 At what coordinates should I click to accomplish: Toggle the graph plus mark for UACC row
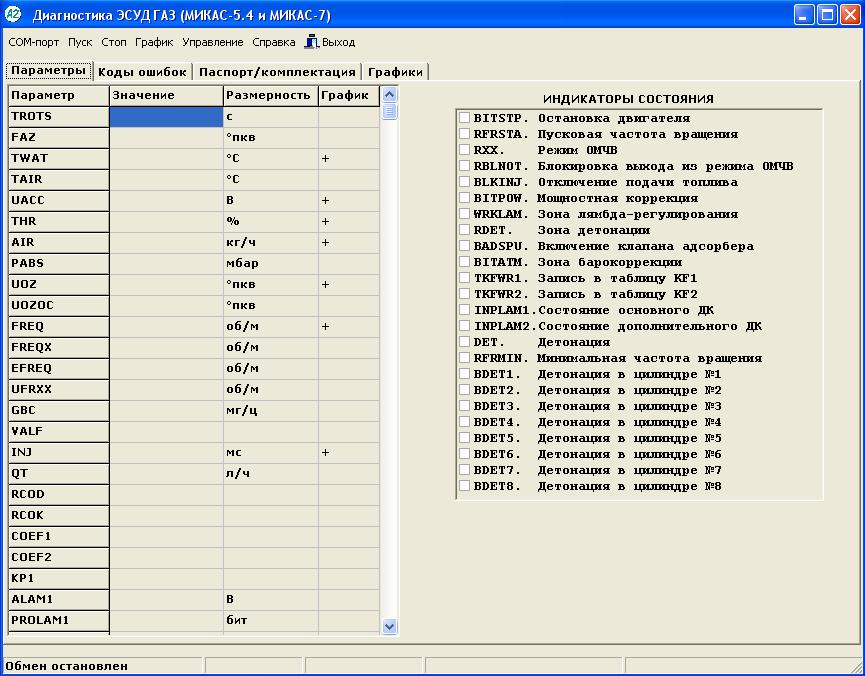[x=325, y=200]
